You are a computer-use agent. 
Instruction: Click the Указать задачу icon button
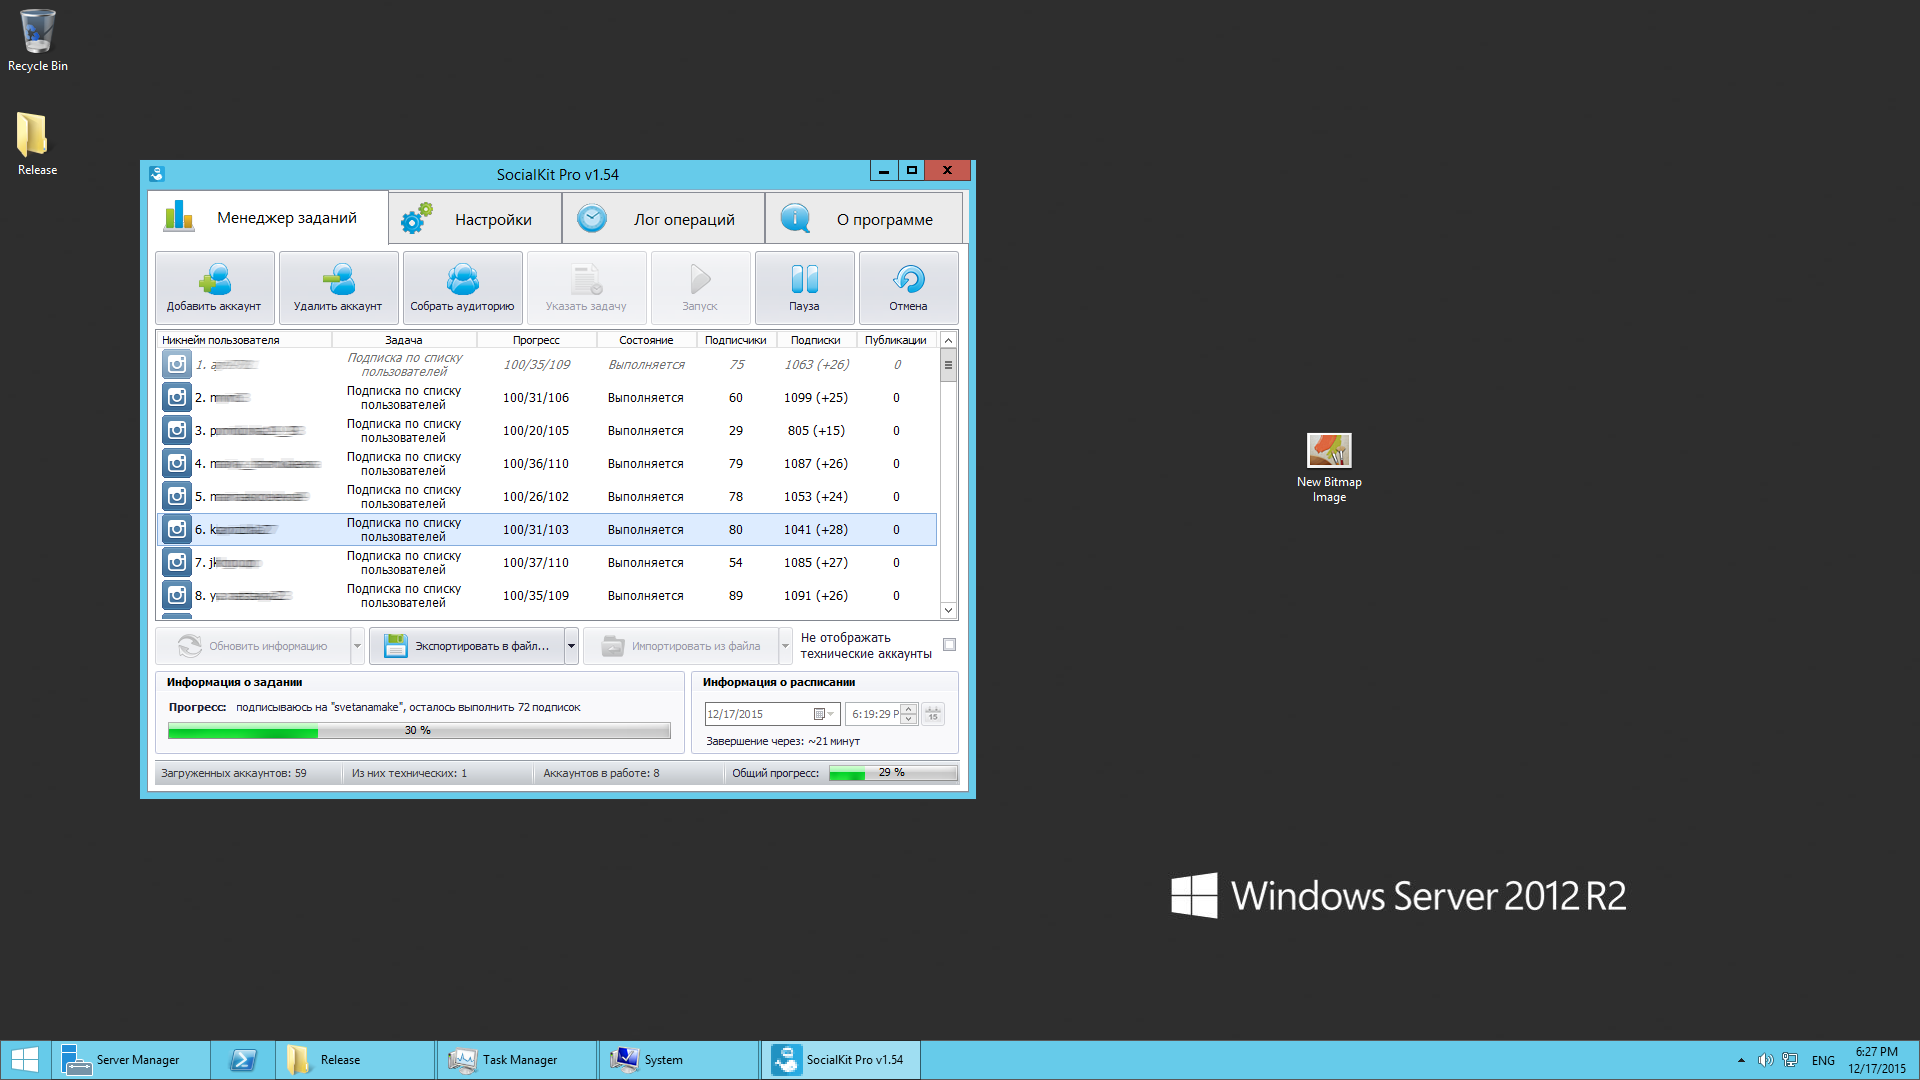tap(586, 288)
